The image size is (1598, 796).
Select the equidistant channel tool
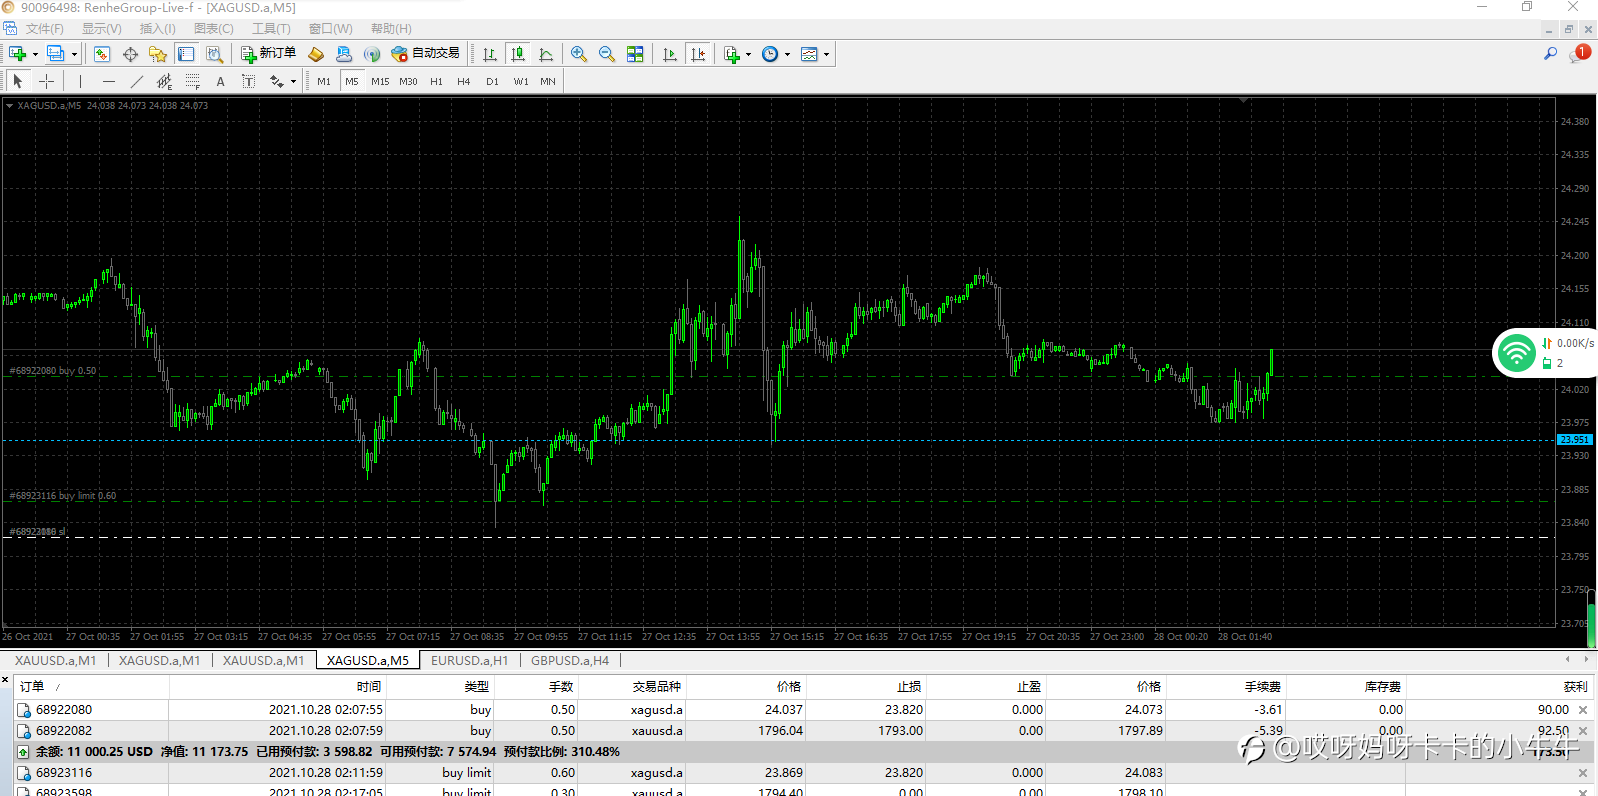(x=165, y=81)
